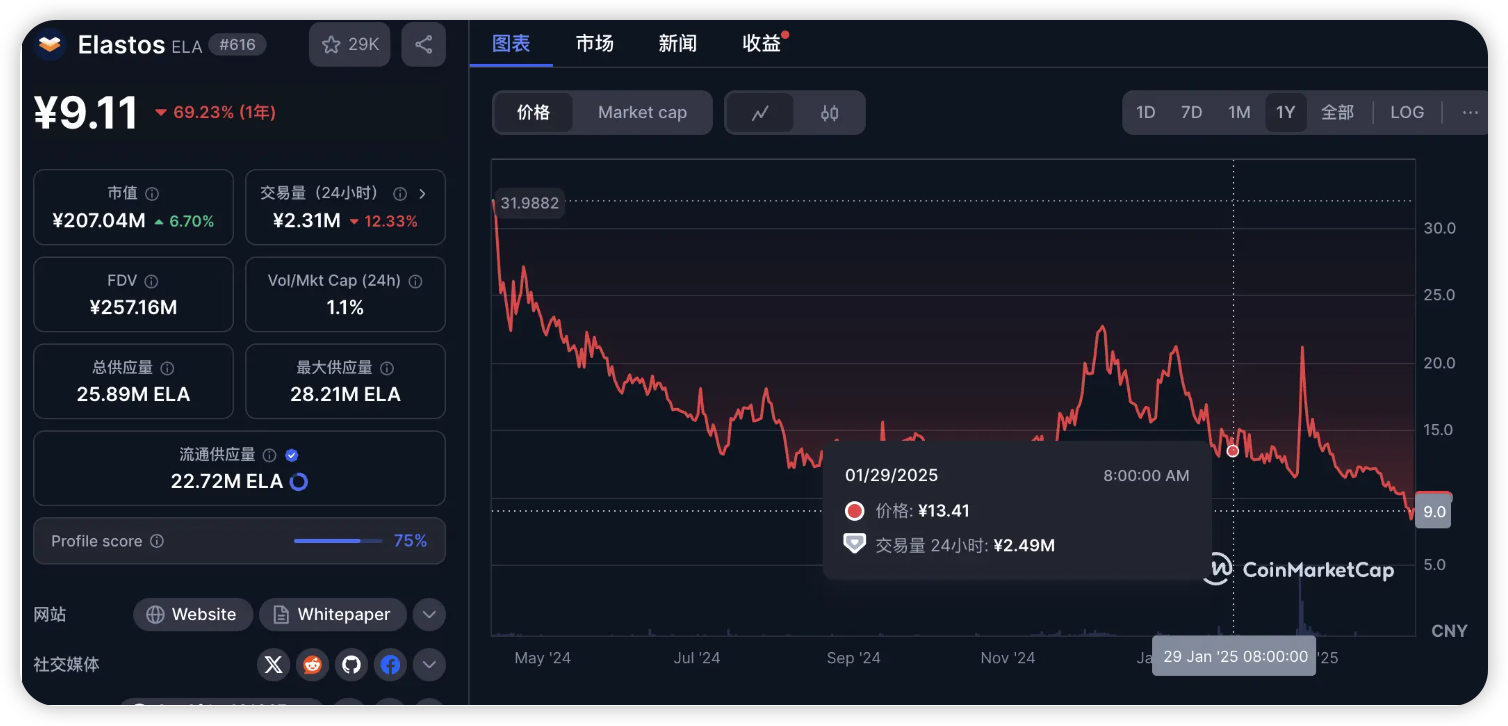Open the Whitepaper link
Image resolution: width=1508 pixels, height=726 pixels.
(332, 614)
